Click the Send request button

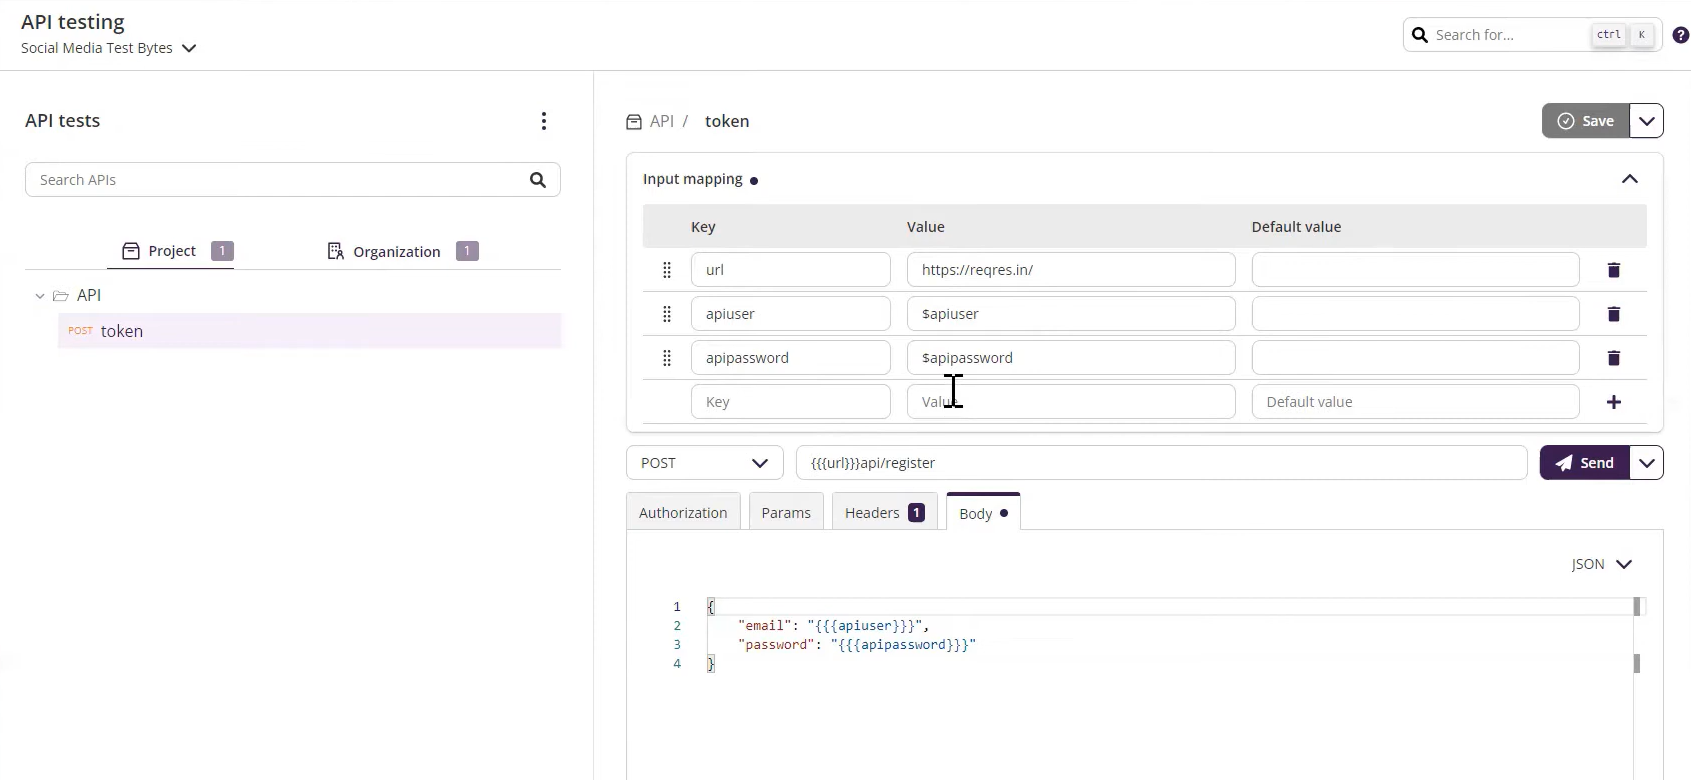(x=1584, y=463)
